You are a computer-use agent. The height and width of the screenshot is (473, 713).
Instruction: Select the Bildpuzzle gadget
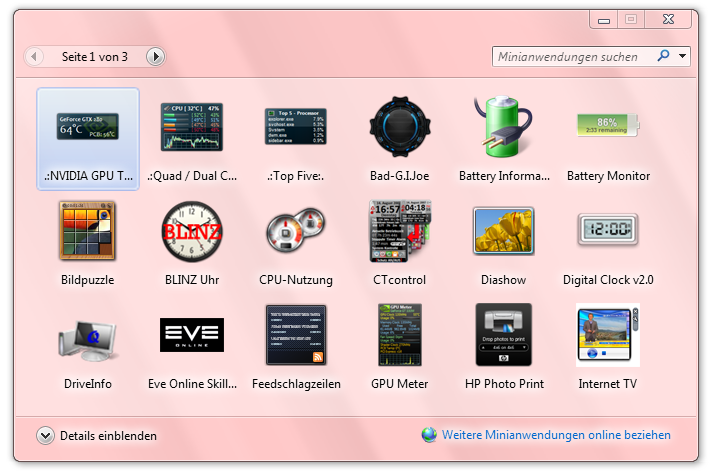click(x=87, y=231)
